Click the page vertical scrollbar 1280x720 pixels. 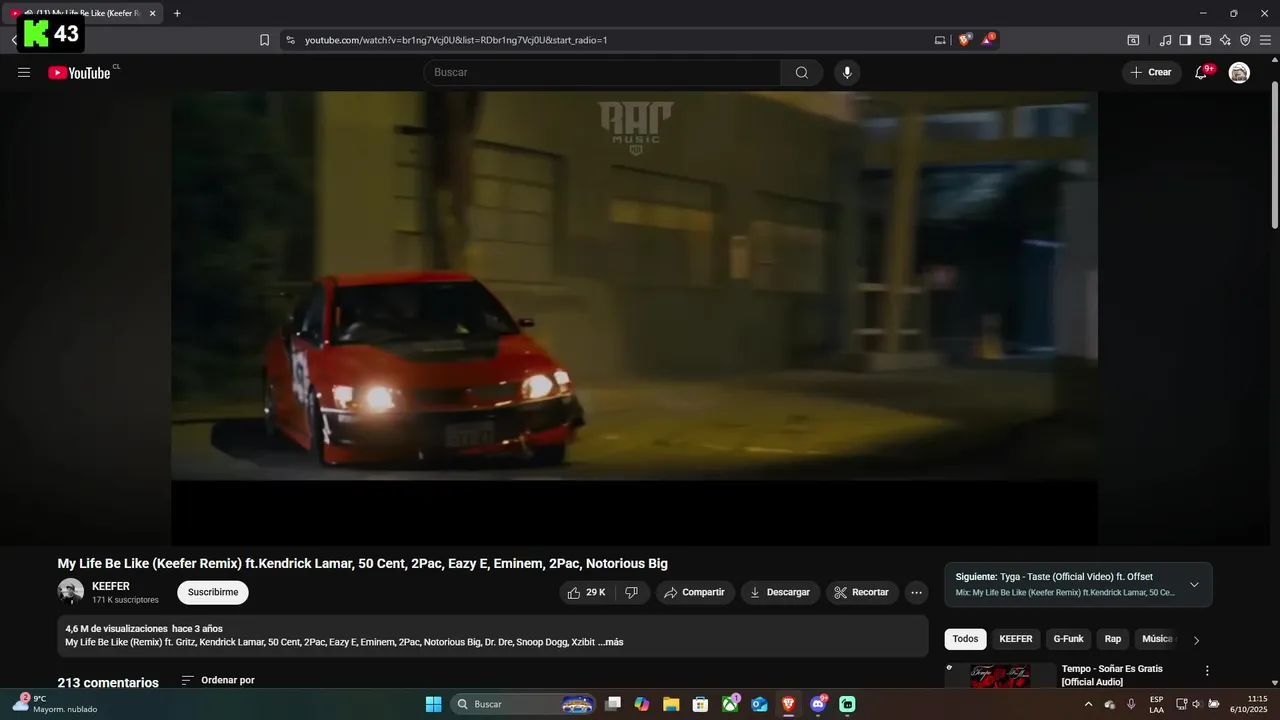1275,155
